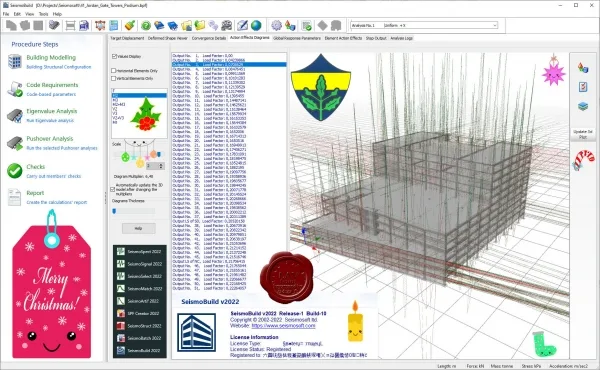Click the 3D shapes icon in right panel
This screenshot has height=370, width=600.
click(x=583, y=68)
